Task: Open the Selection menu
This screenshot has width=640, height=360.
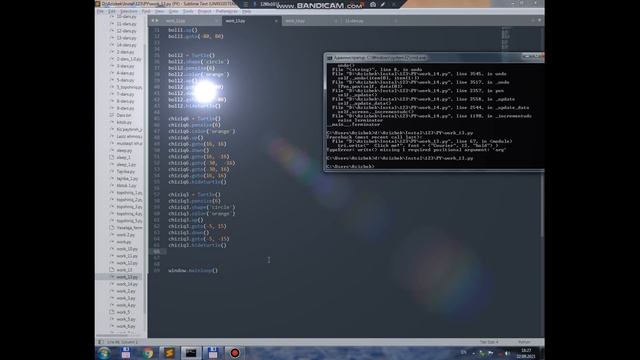Action: (x=128, y=11)
